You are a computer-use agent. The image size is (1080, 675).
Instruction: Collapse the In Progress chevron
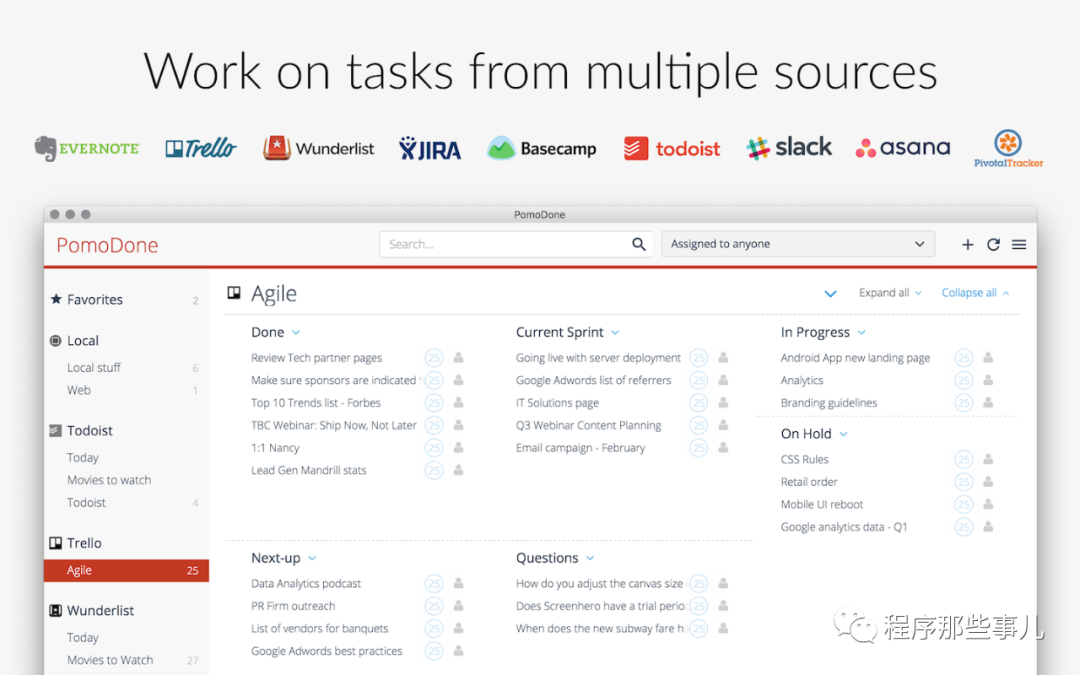pos(862,333)
